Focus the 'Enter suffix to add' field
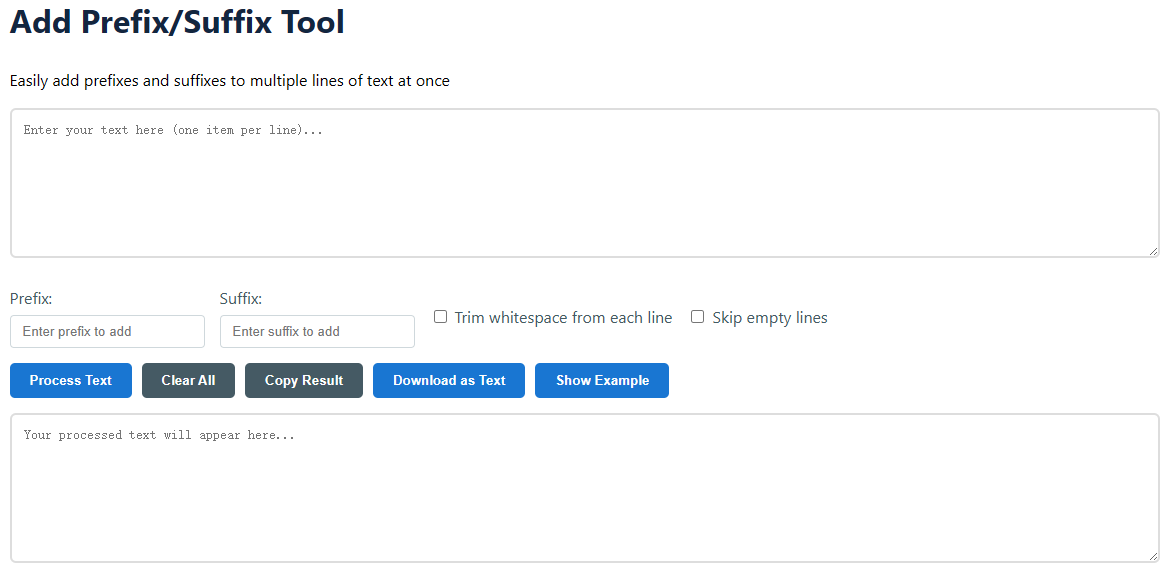This screenshot has height=575, width=1176. (x=317, y=332)
